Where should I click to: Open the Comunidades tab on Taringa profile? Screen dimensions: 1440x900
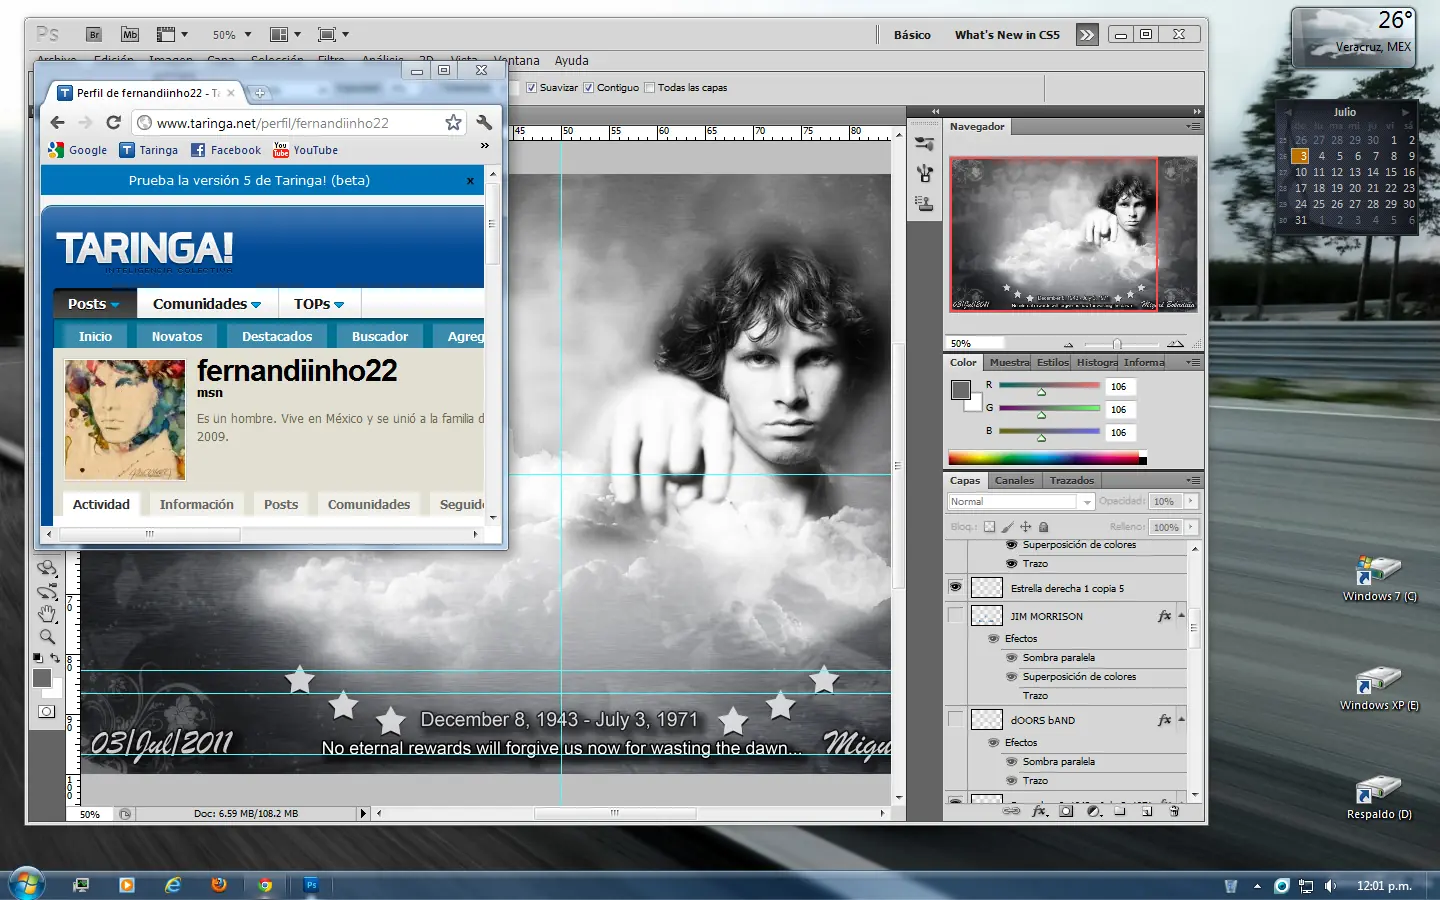(369, 505)
